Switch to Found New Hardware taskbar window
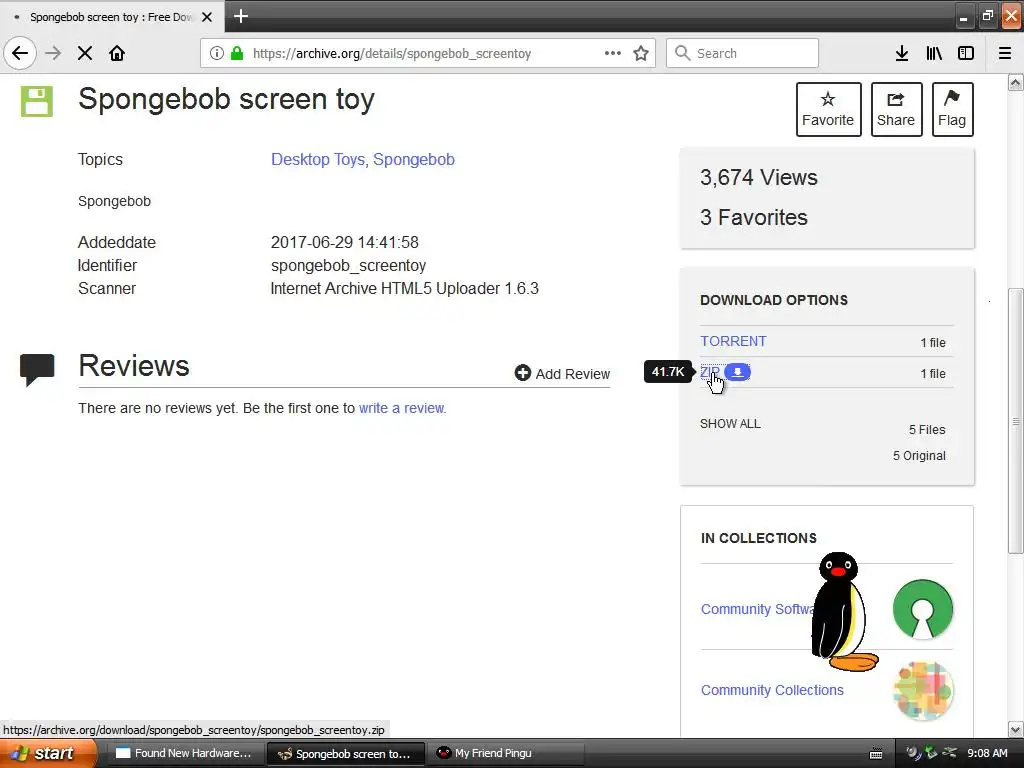 point(184,753)
